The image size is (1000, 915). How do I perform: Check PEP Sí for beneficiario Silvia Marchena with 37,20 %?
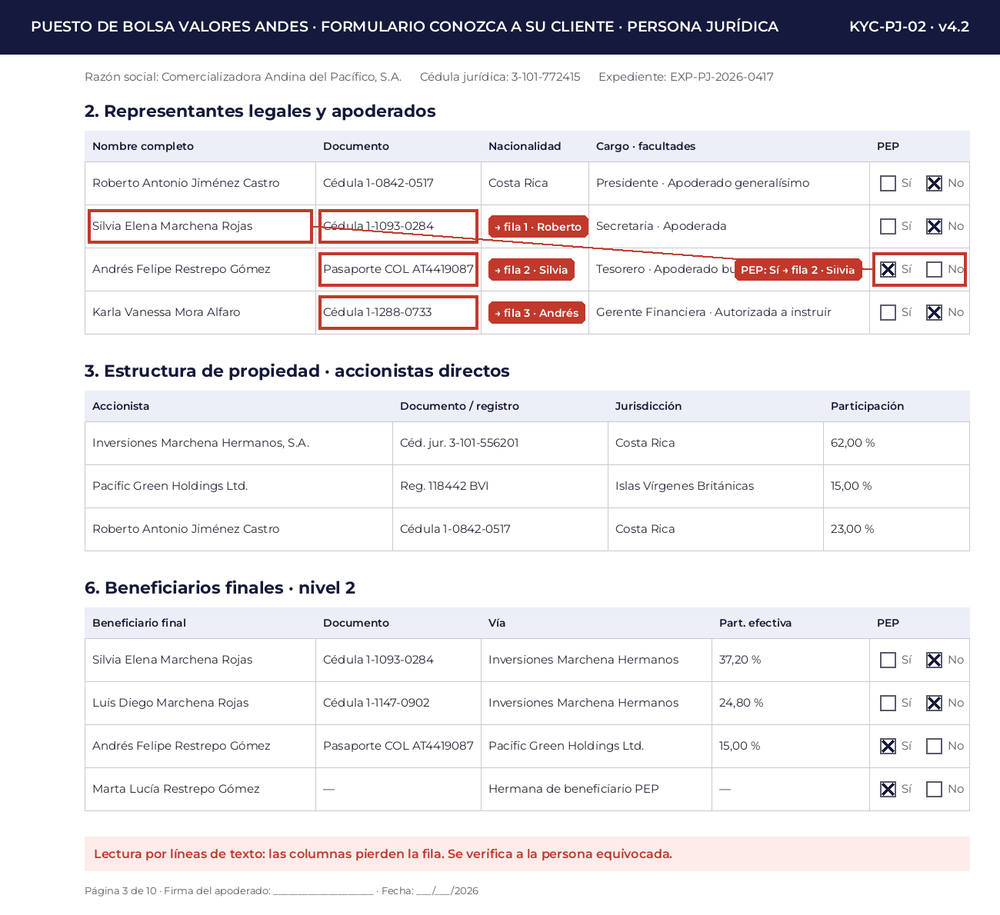(x=887, y=660)
